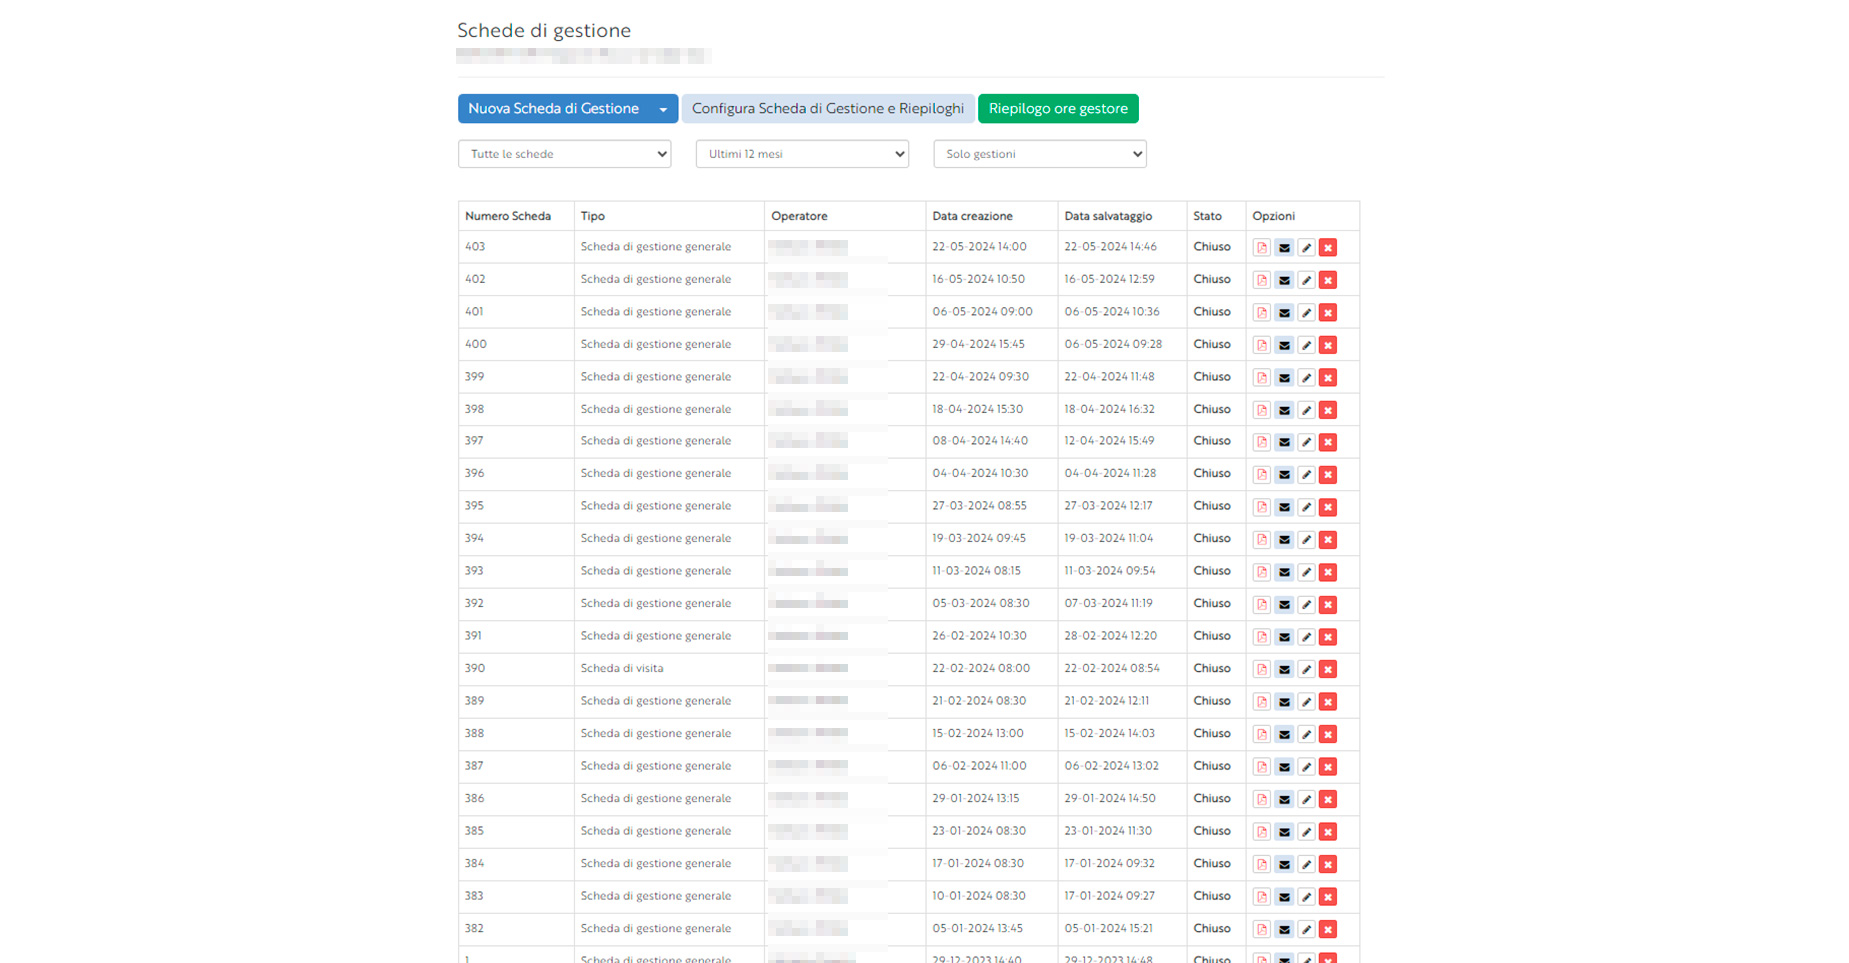Remove scheda 396 with red X icon
Image resolution: width=1849 pixels, height=963 pixels.
click(1328, 475)
